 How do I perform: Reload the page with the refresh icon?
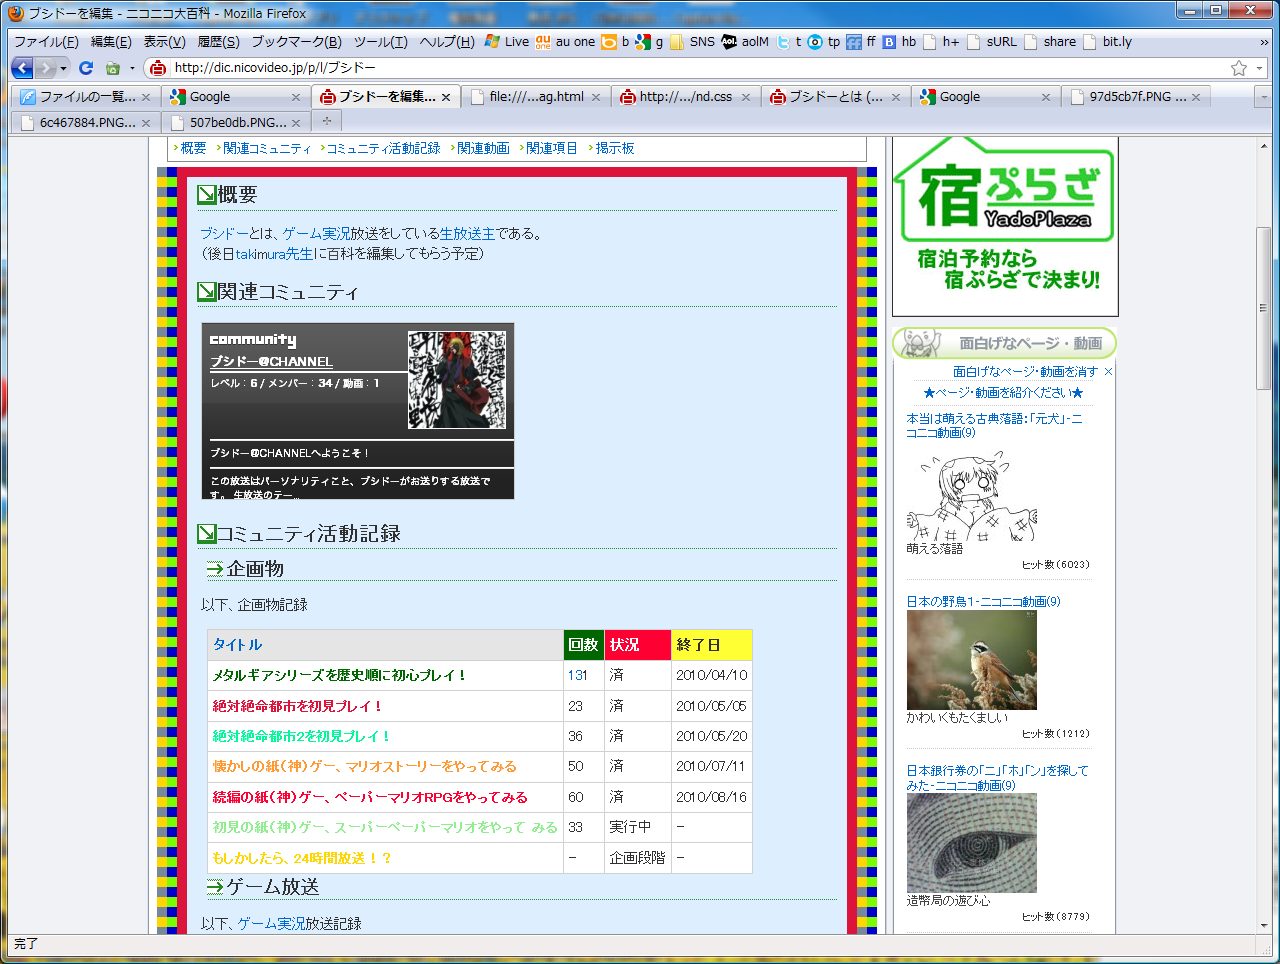pos(86,68)
